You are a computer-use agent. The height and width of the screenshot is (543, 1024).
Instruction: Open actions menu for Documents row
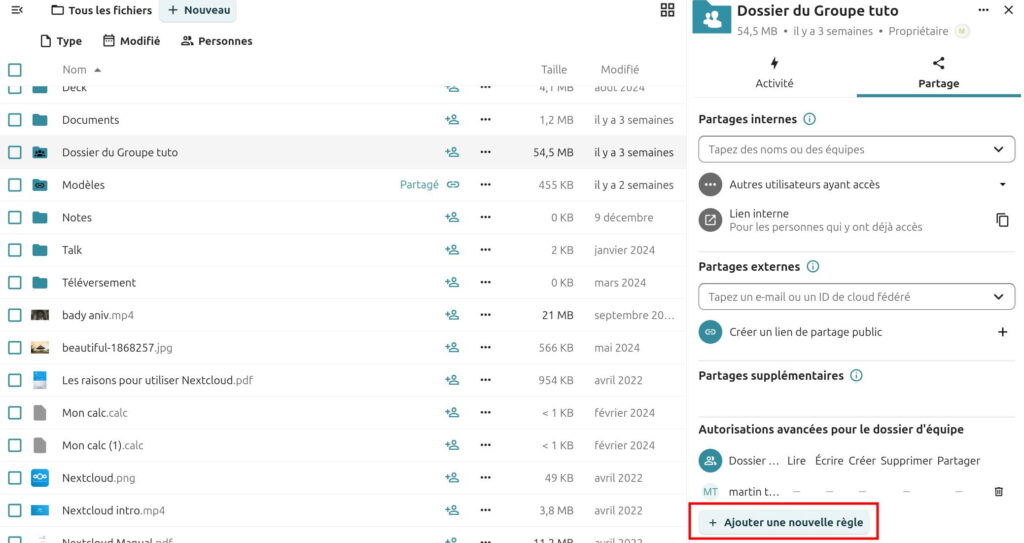point(485,120)
